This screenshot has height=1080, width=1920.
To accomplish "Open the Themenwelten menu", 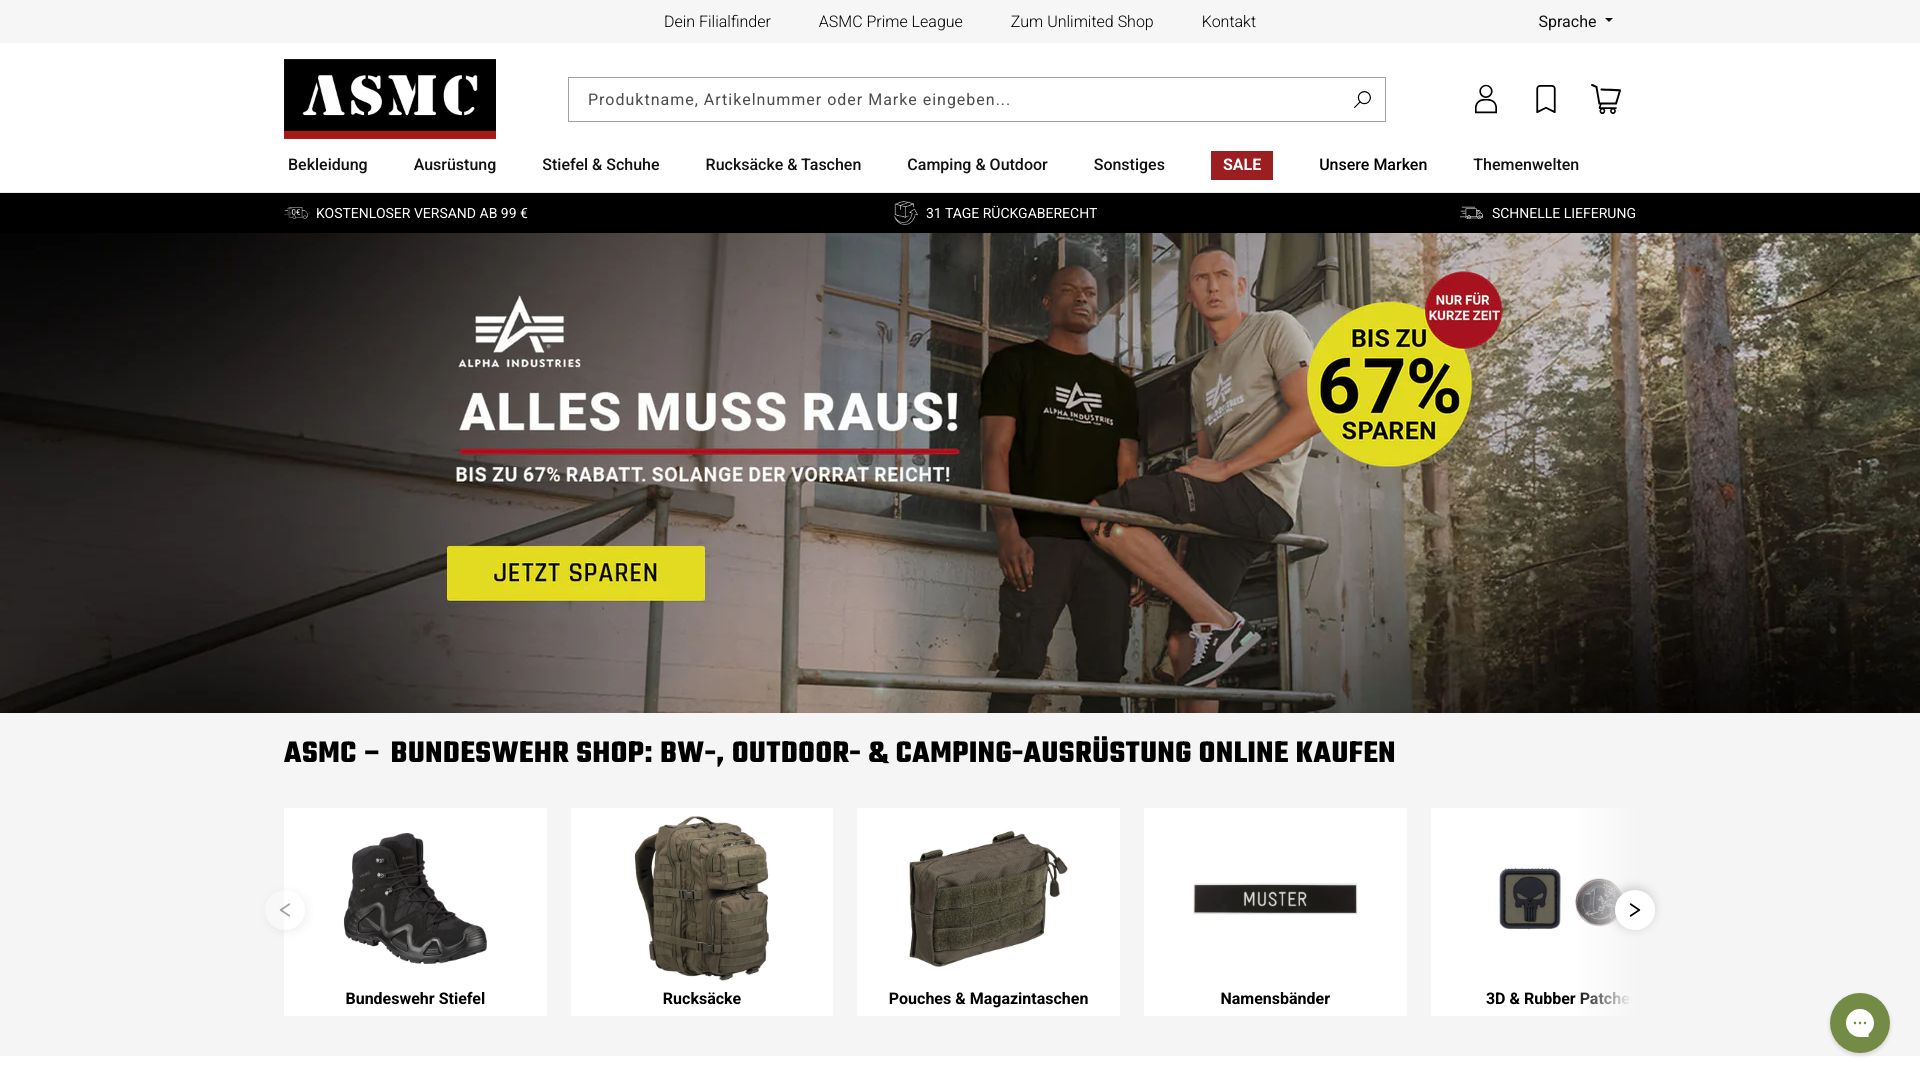I will coord(1526,165).
